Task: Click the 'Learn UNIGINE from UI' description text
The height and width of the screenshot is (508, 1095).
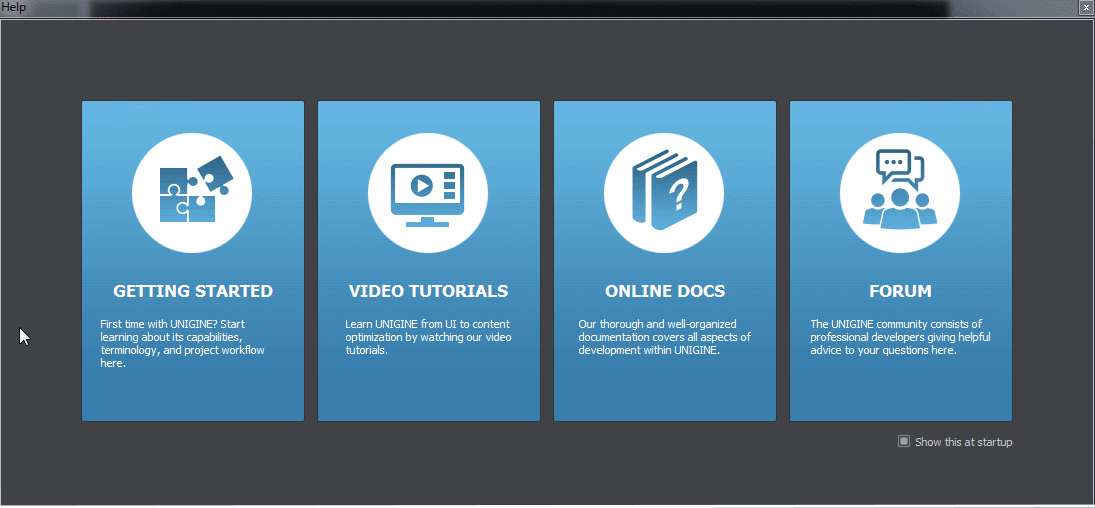Action: pos(428,337)
